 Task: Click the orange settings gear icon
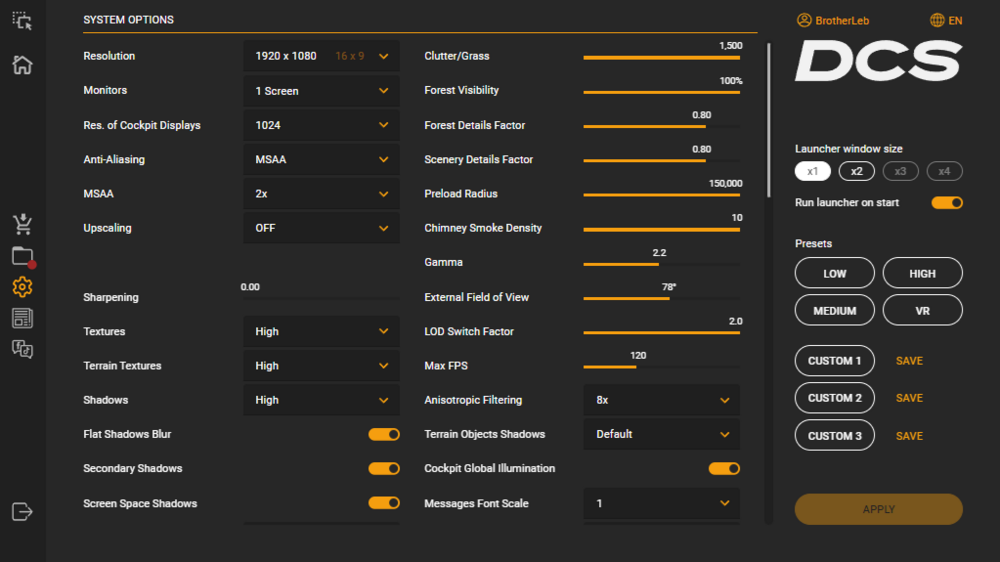point(22,287)
